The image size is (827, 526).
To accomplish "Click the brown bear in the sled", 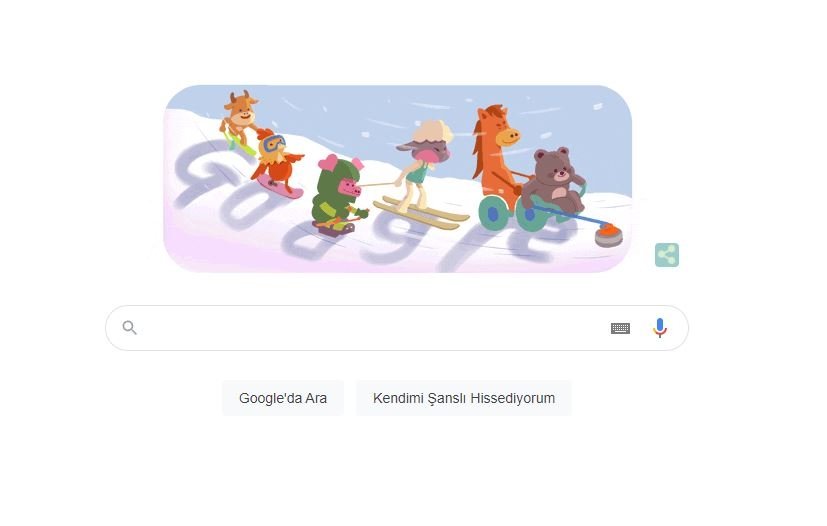I will click(x=554, y=179).
